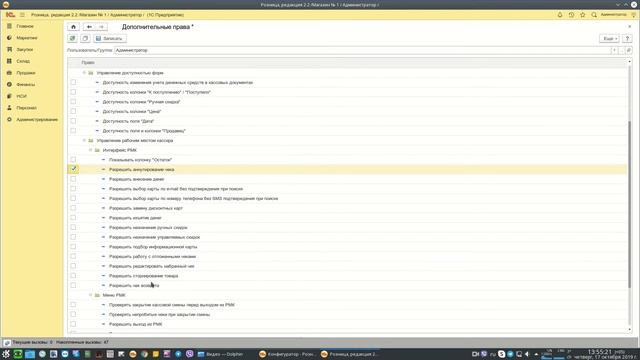The width and height of the screenshot is (640, 360).
Task: Check 'Показывать колонку Остаток' checkbox
Action: click(73, 160)
